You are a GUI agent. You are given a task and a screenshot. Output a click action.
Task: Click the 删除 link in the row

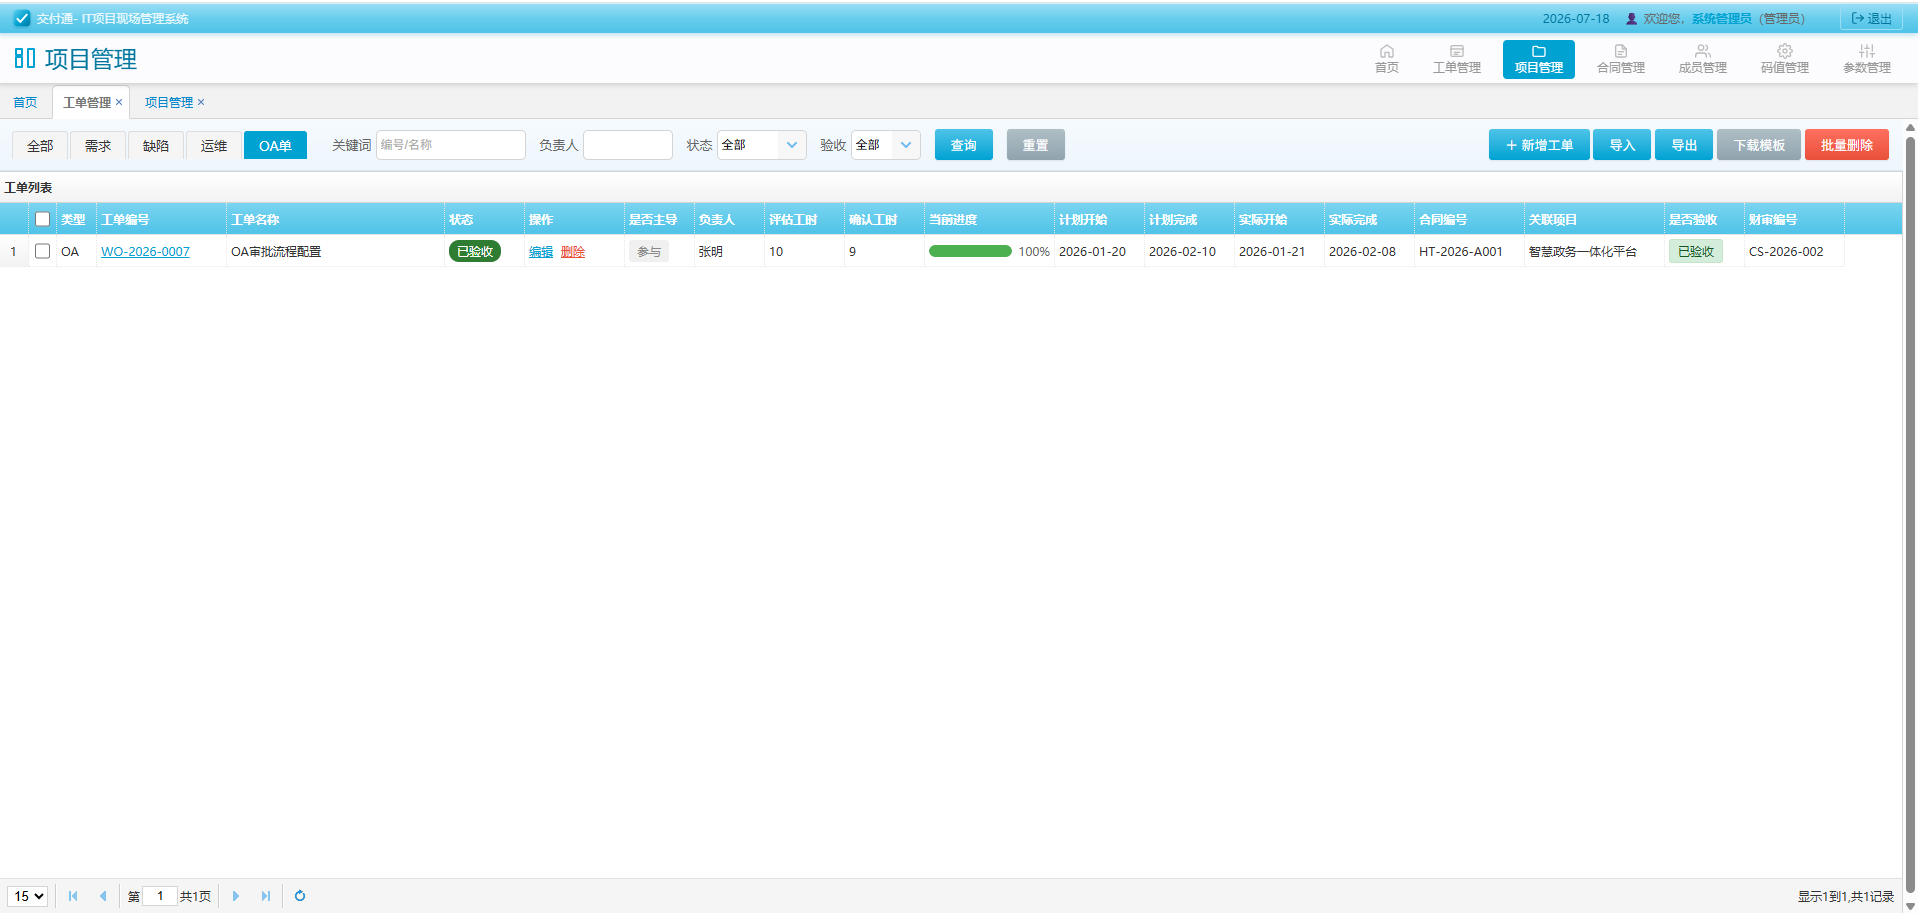(573, 252)
